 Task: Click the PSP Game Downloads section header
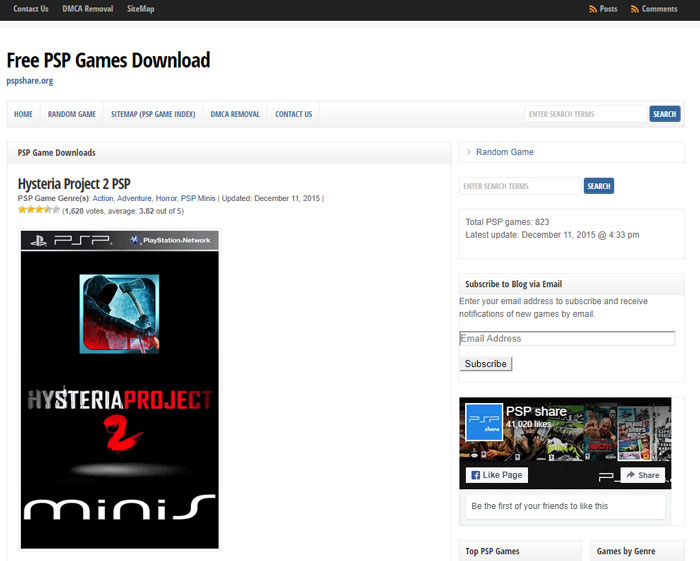[x=229, y=153]
